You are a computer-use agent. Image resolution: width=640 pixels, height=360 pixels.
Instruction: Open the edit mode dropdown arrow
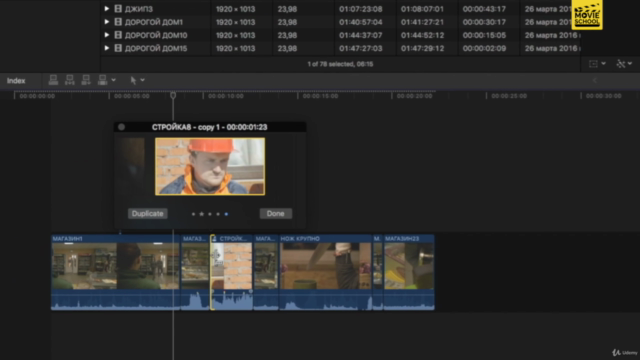pos(113,80)
